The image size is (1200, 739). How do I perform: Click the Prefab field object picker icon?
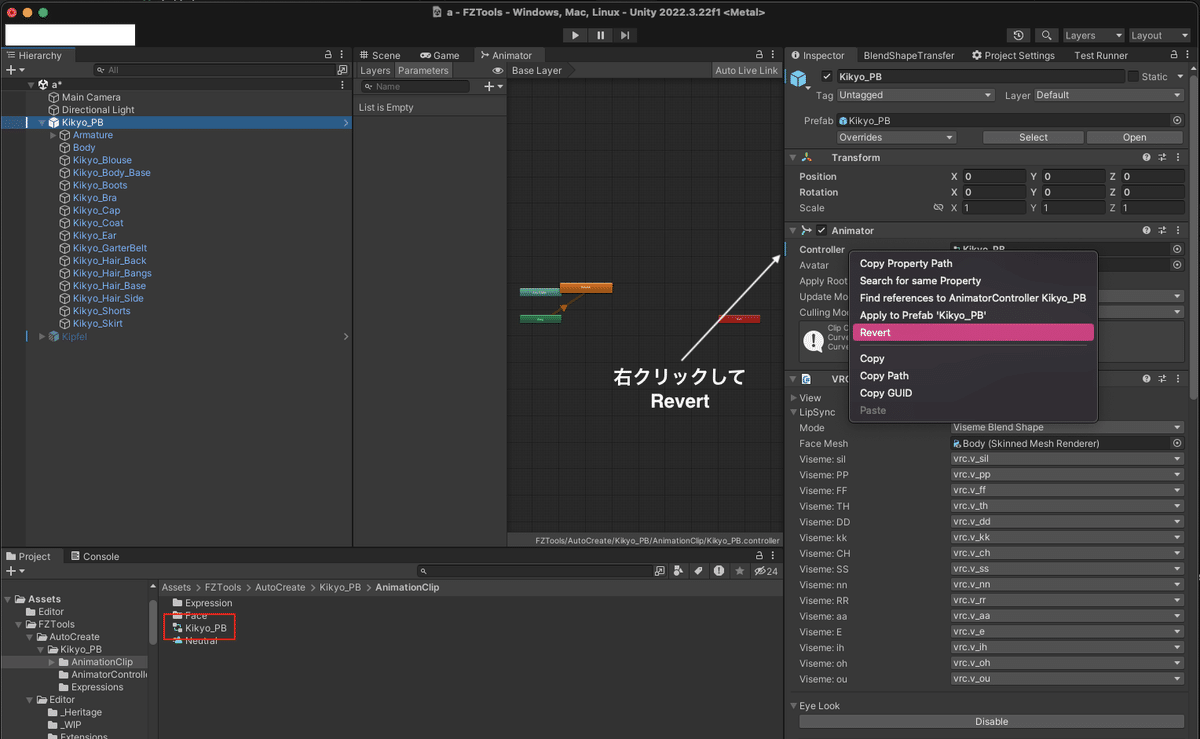tap(1177, 120)
